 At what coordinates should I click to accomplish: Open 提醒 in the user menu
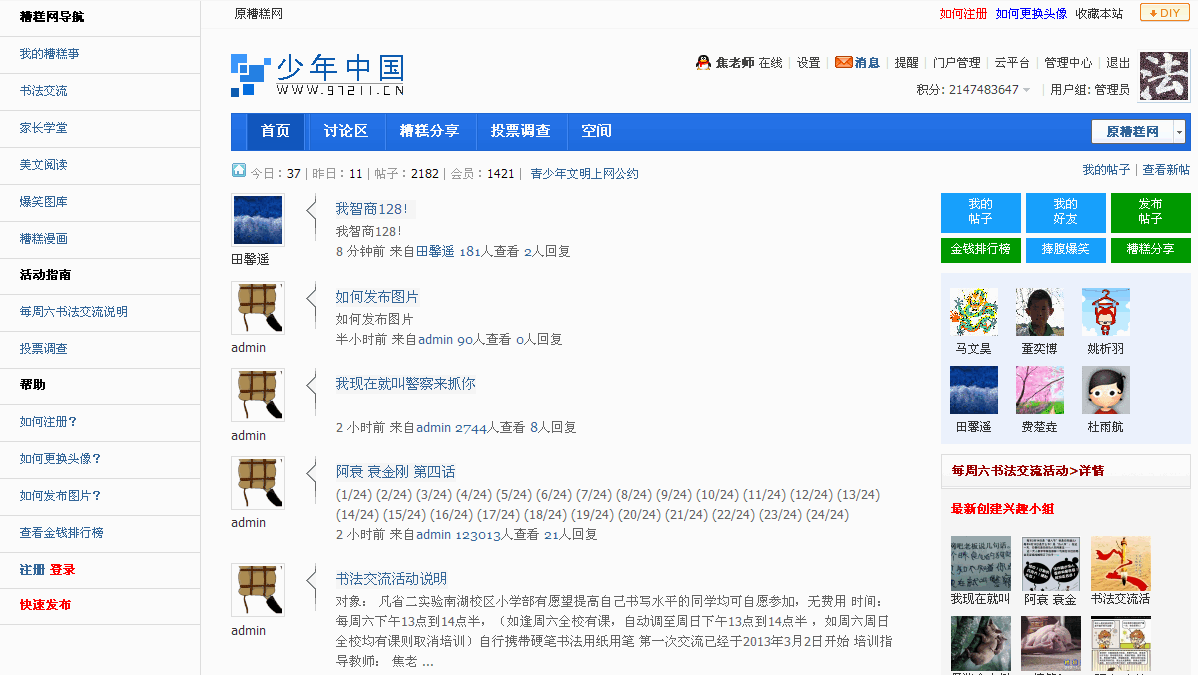coord(906,63)
